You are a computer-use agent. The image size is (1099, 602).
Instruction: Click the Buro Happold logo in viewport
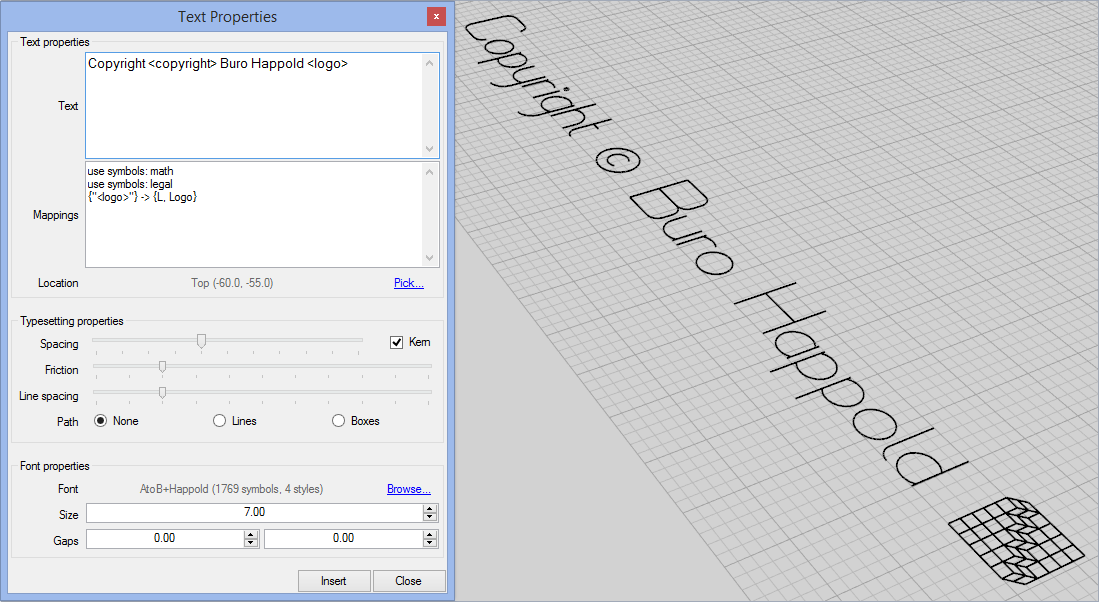[x=1014, y=539]
